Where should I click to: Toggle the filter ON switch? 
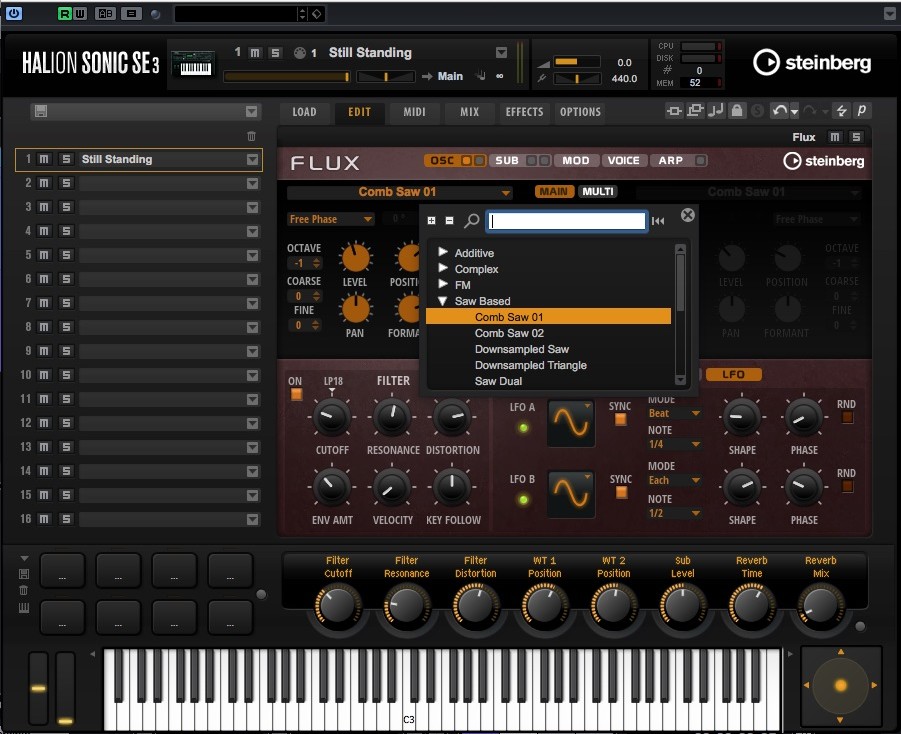[x=295, y=395]
